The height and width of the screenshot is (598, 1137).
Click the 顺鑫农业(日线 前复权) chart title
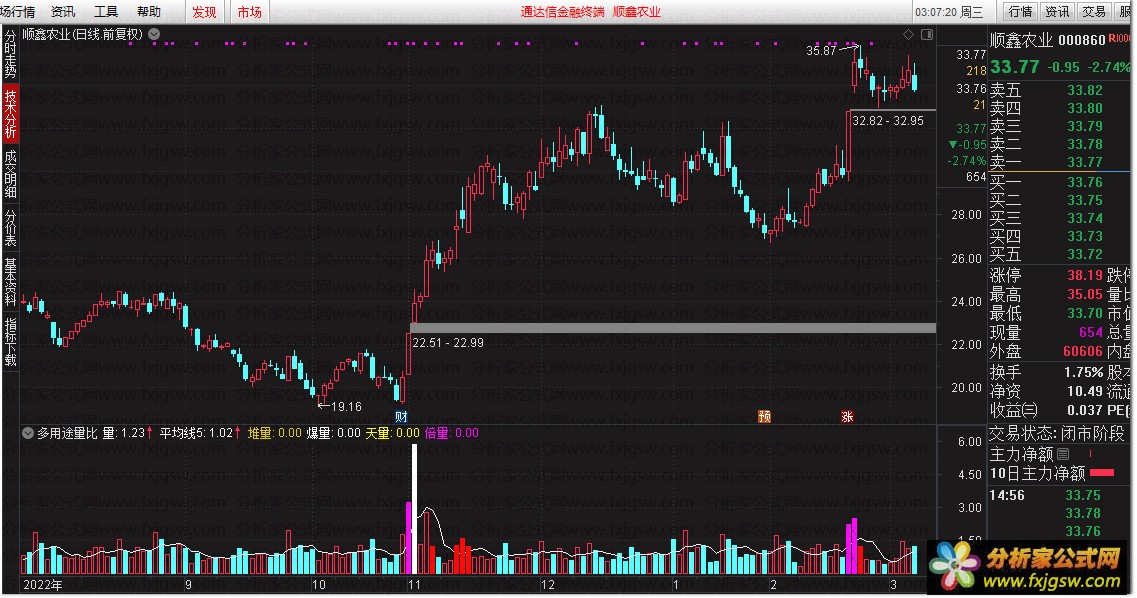click(x=83, y=34)
